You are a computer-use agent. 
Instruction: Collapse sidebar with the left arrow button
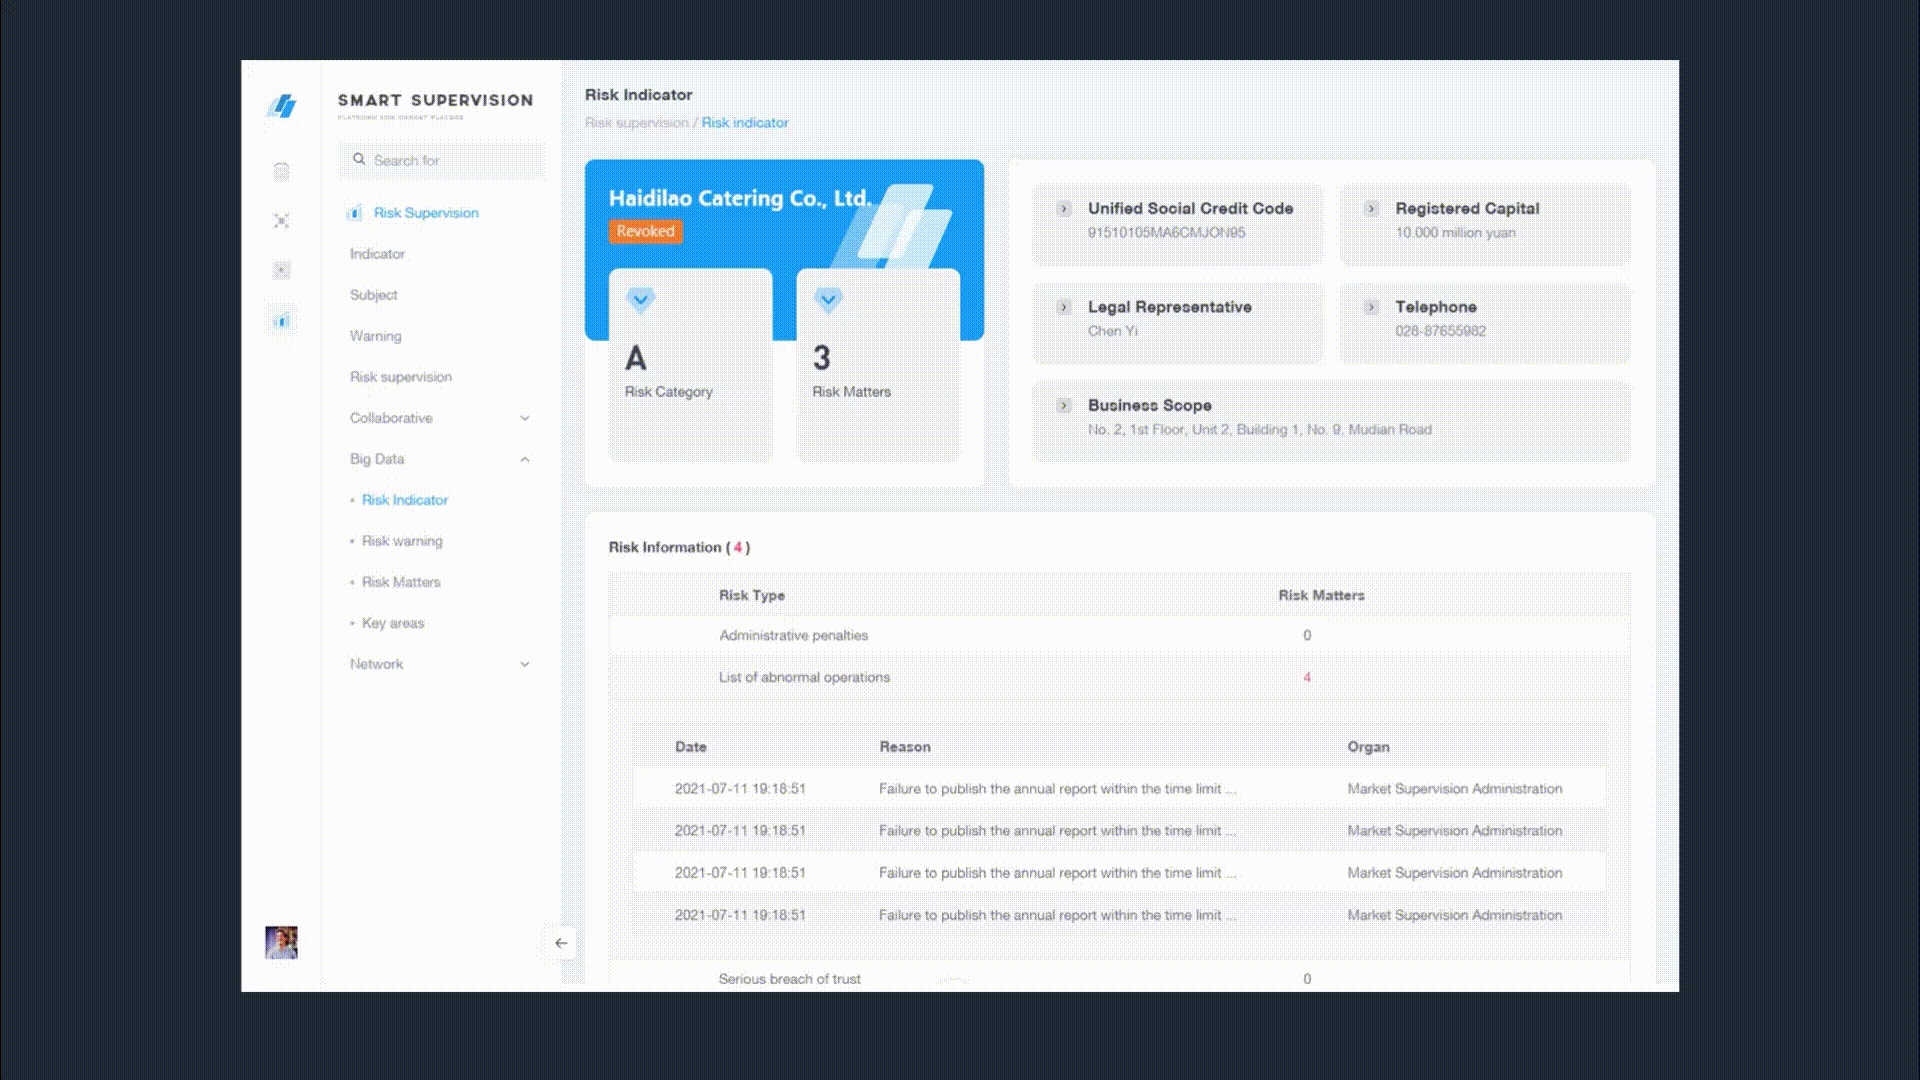[561, 943]
